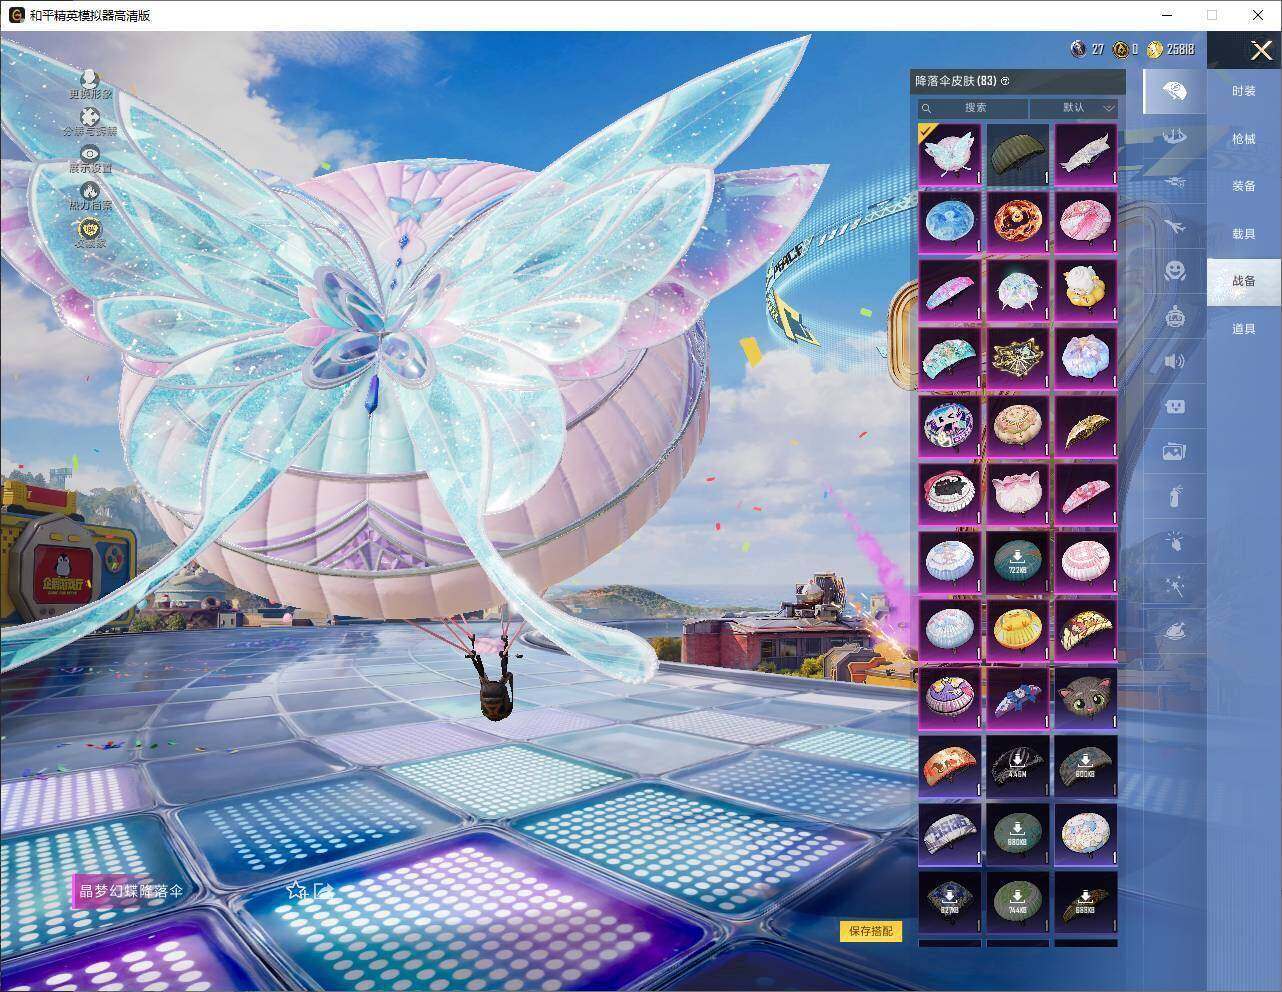Download the 827KB parachute skin
Image resolution: width=1282 pixels, height=992 pixels.
coord(950,903)
